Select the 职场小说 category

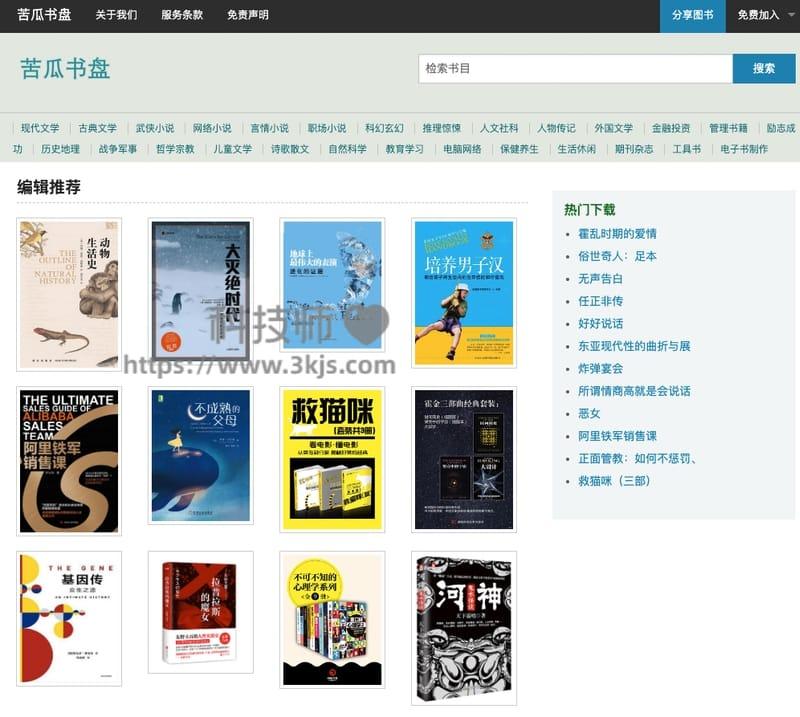tap(327, 128)
